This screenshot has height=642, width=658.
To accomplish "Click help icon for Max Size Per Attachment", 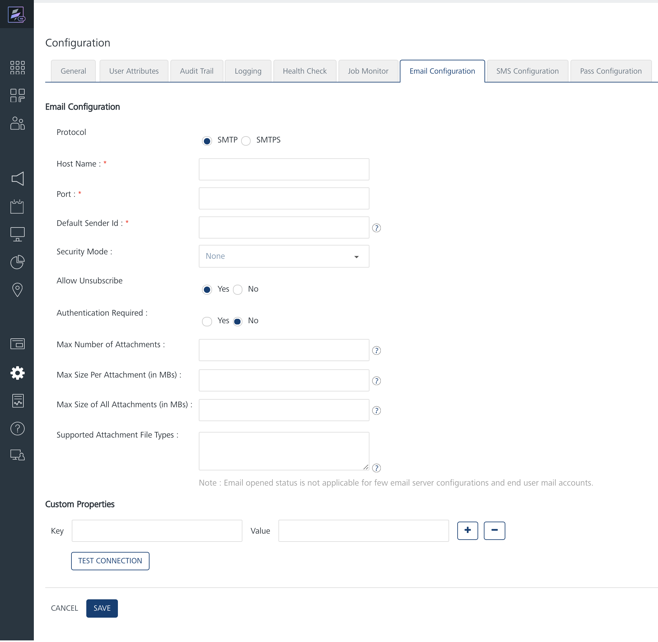I will point(376,381).
